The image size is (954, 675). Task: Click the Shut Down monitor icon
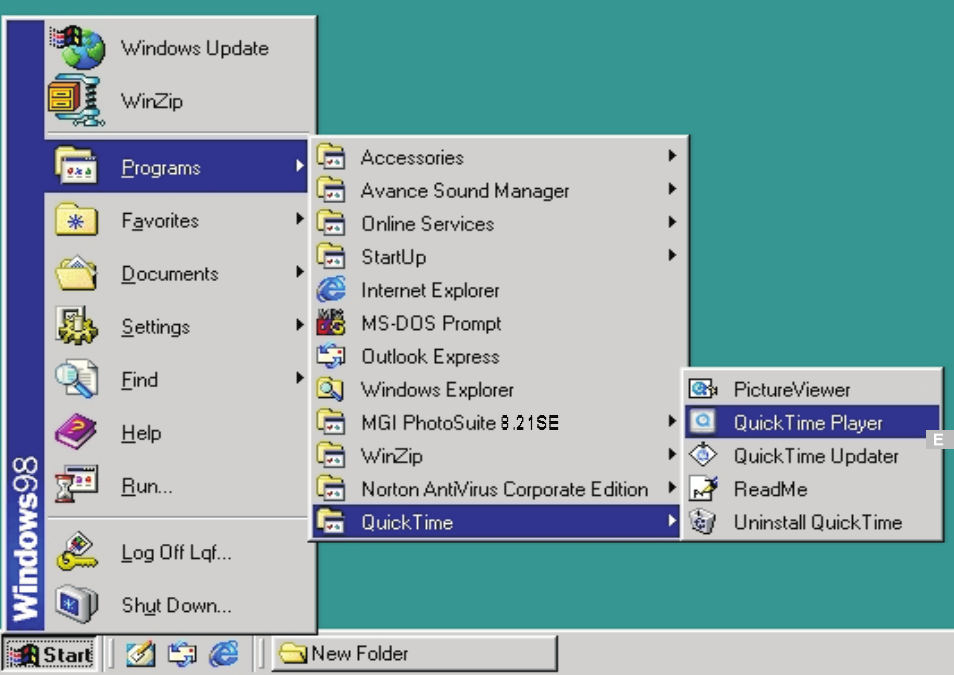pos(76,604)
